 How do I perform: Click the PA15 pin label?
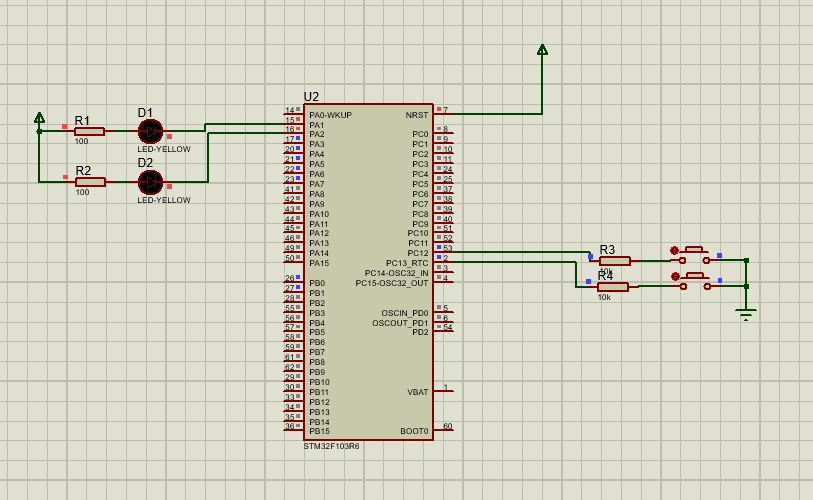[319, 263]
